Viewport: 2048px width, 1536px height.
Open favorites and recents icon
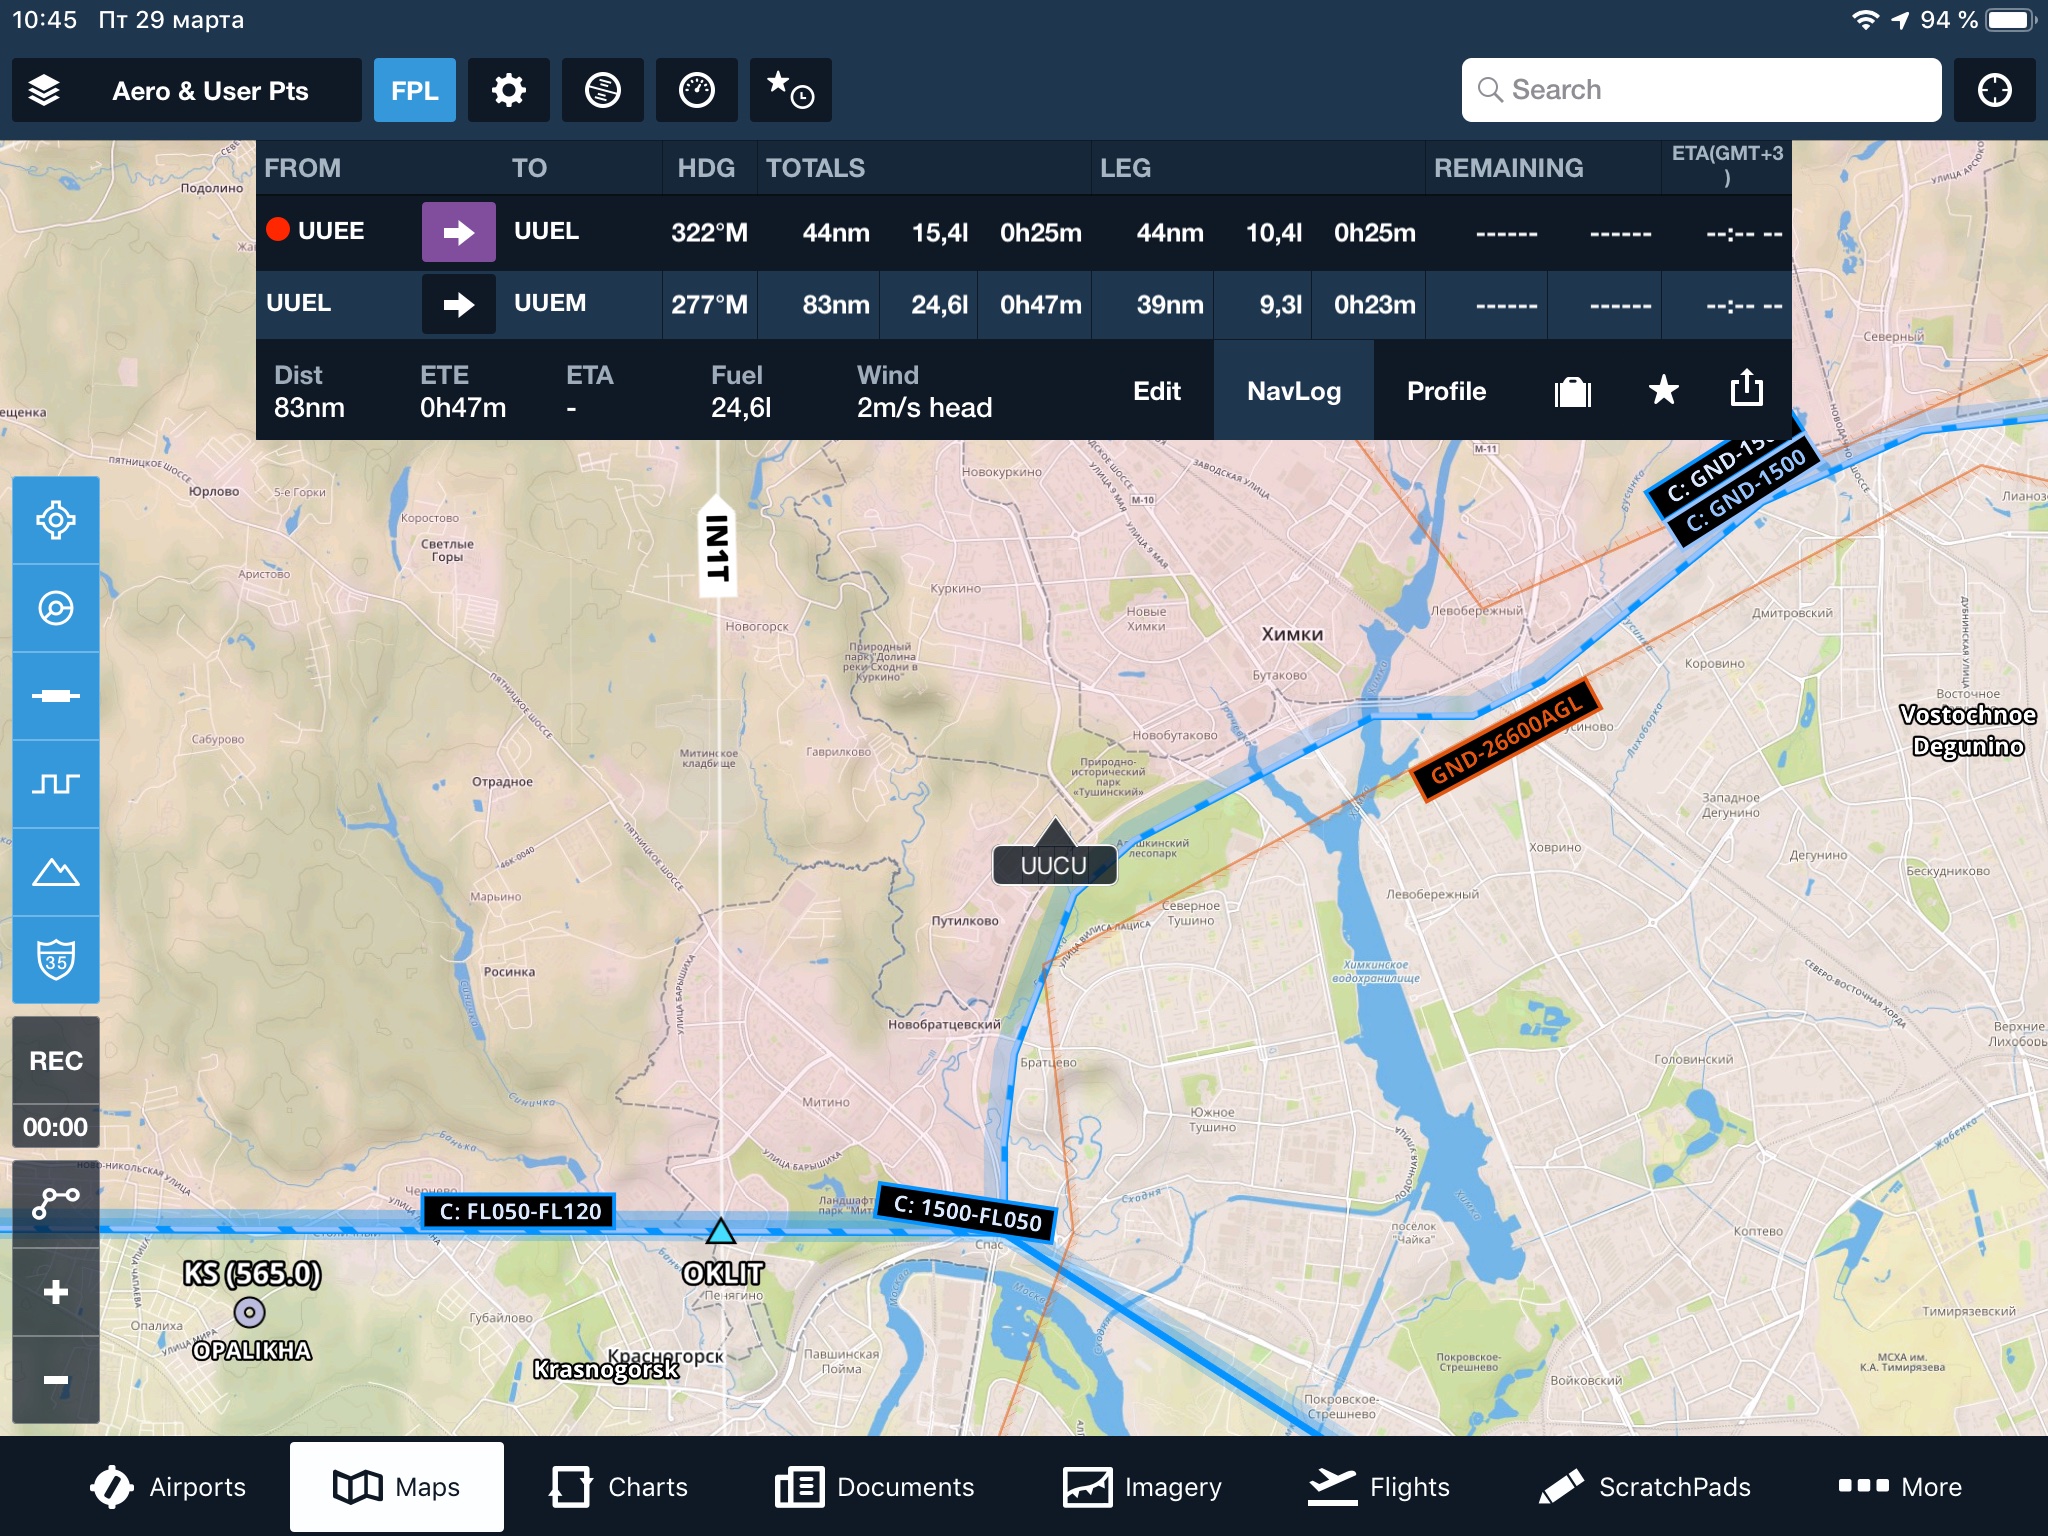click(x=790, y=91)
